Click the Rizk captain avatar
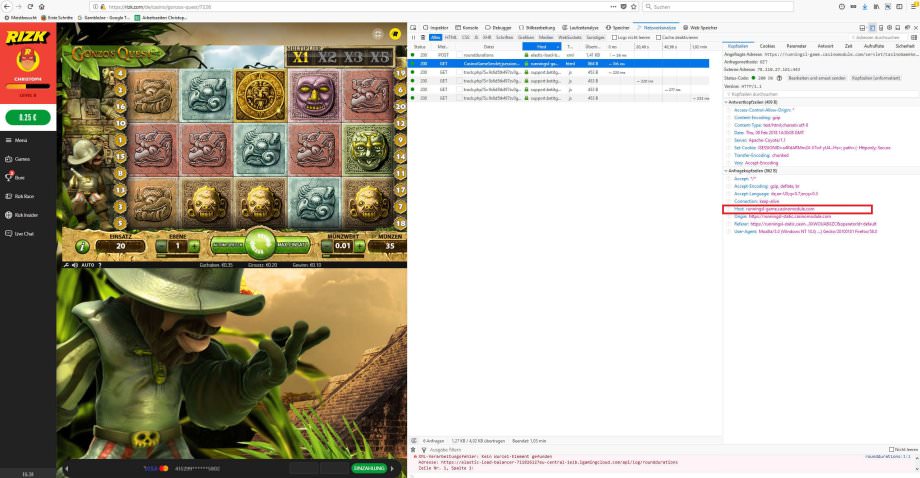 28,60
